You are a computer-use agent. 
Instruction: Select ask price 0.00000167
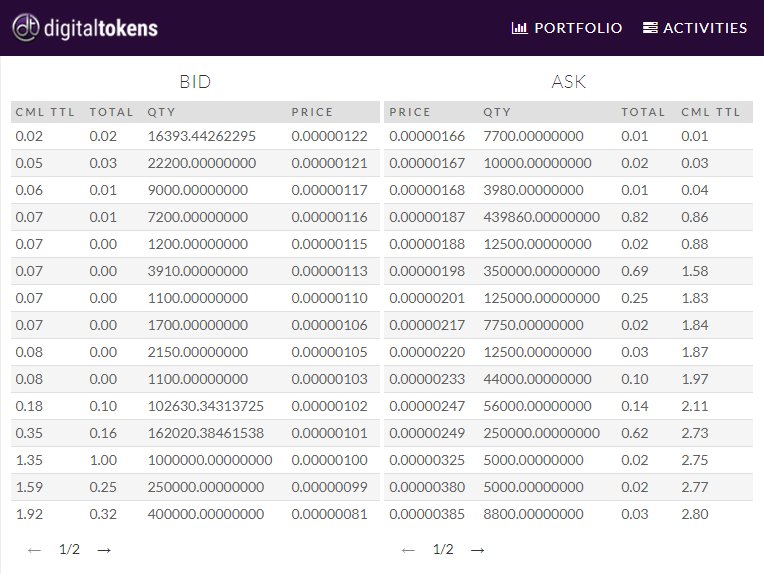tap(427, 163)
